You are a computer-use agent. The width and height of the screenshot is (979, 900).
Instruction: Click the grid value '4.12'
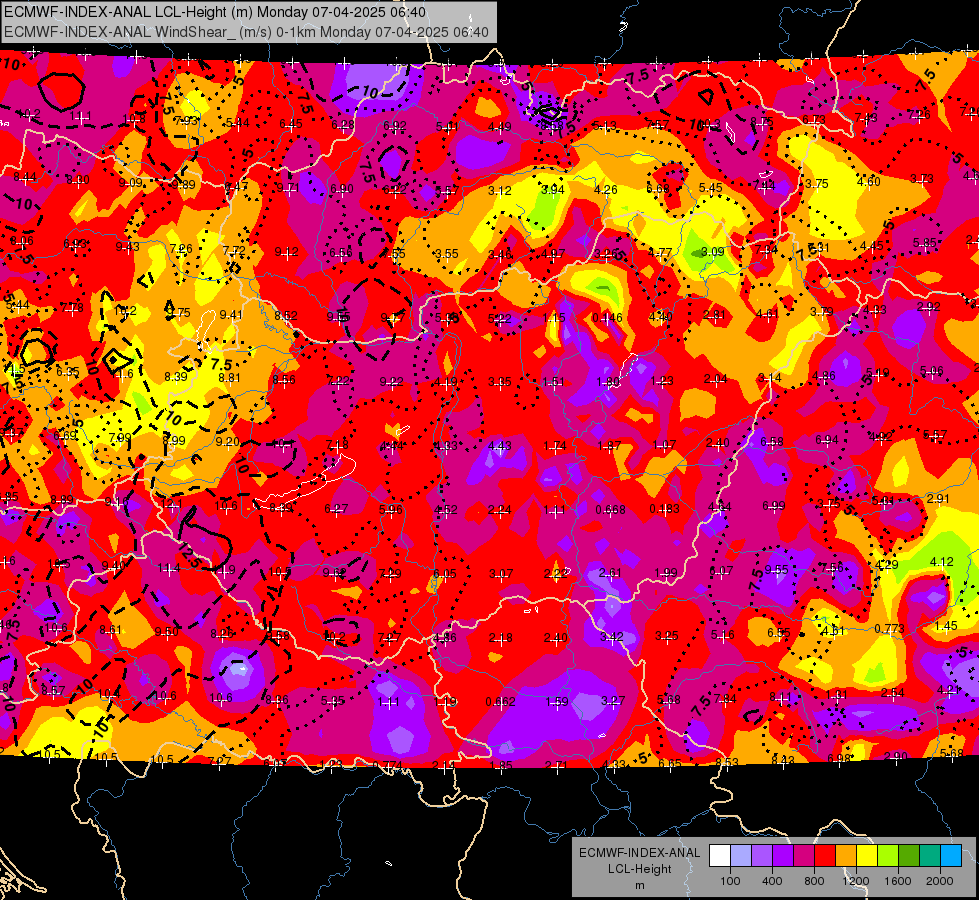click(942, 561)
